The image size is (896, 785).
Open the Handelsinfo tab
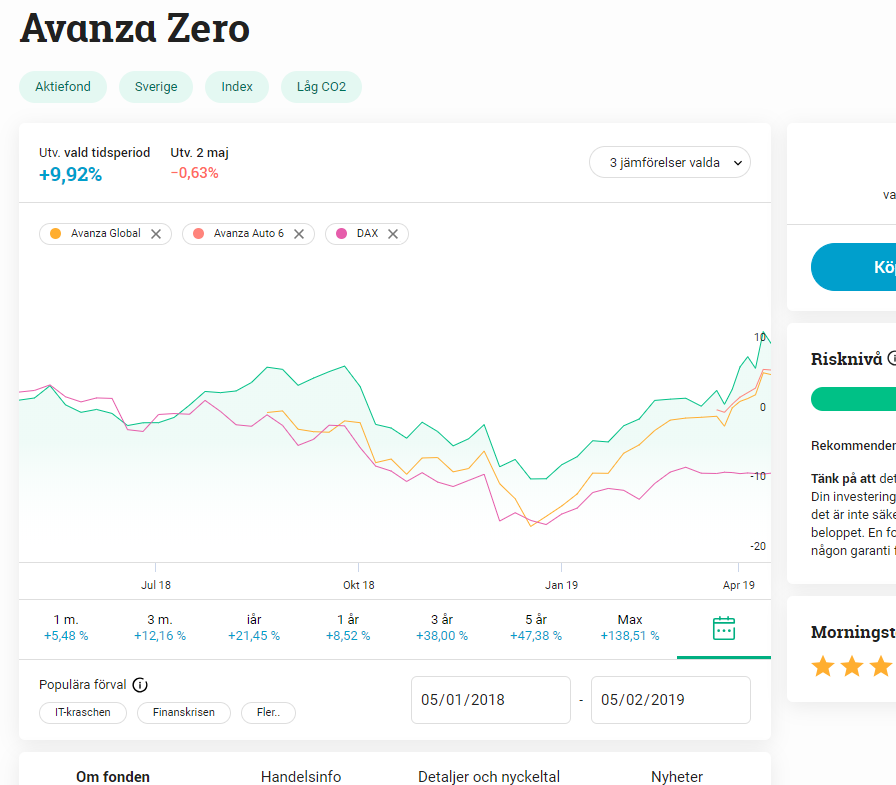click(301, 776)
